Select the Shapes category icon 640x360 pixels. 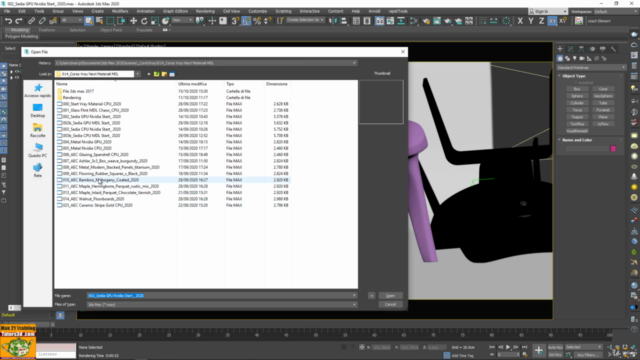[567, 58]
